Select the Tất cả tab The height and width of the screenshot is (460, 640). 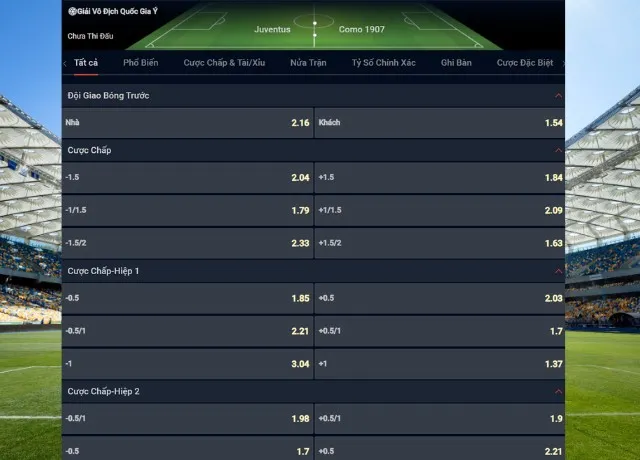(86, 63)
